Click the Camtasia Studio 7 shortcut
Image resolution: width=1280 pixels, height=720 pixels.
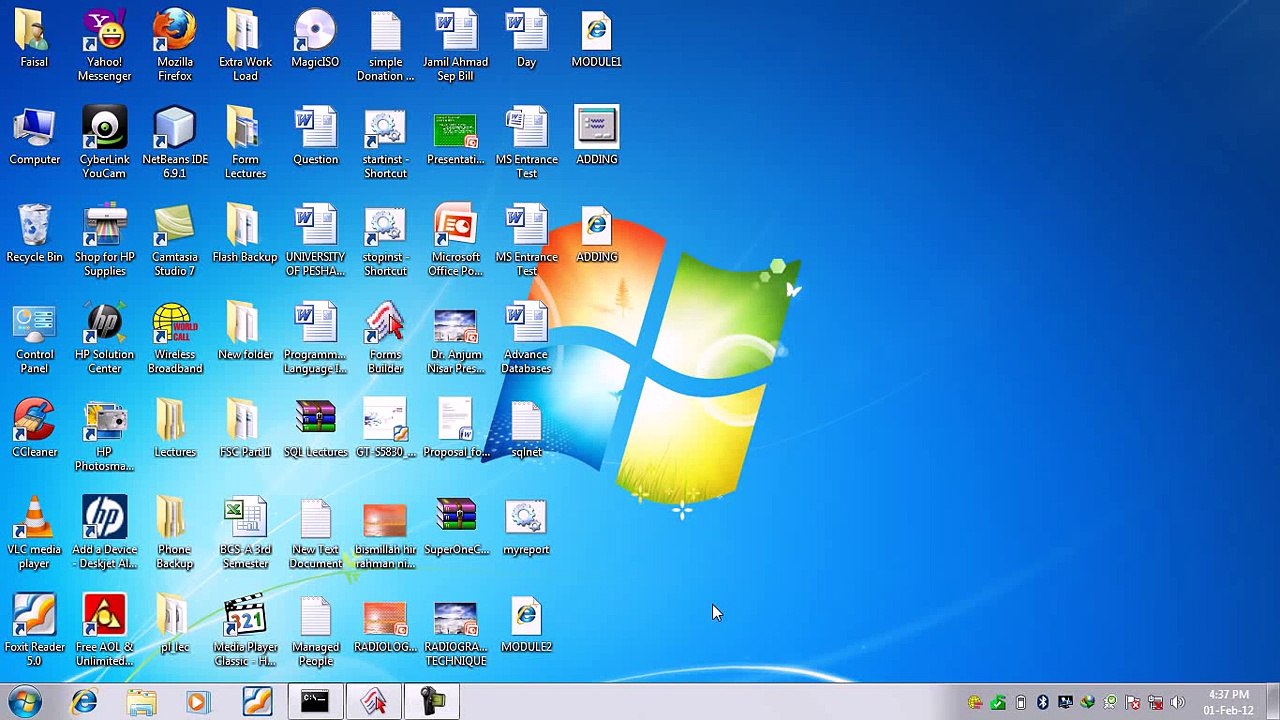click(174, 241)
